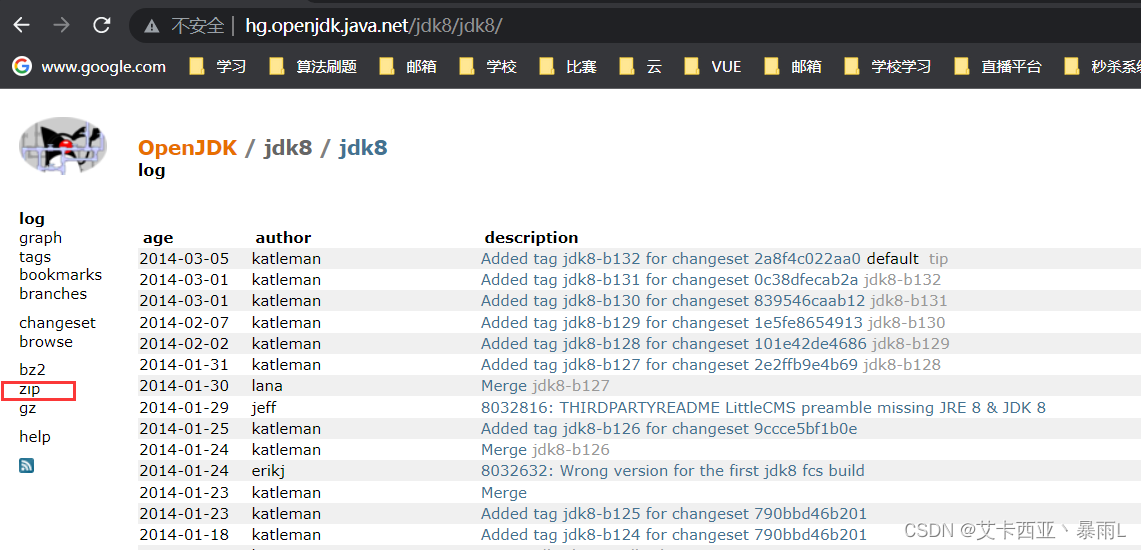Screen dimensions: 1141x550
Task: Download the gz archive
Action: click(x=28, y=409)
